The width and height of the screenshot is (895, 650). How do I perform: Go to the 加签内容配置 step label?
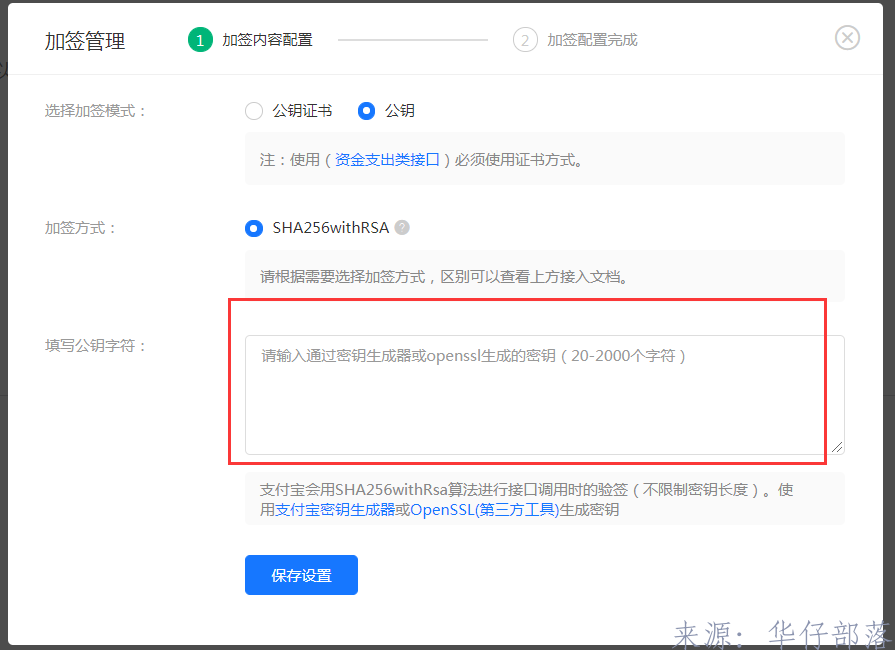pos(267,40)
